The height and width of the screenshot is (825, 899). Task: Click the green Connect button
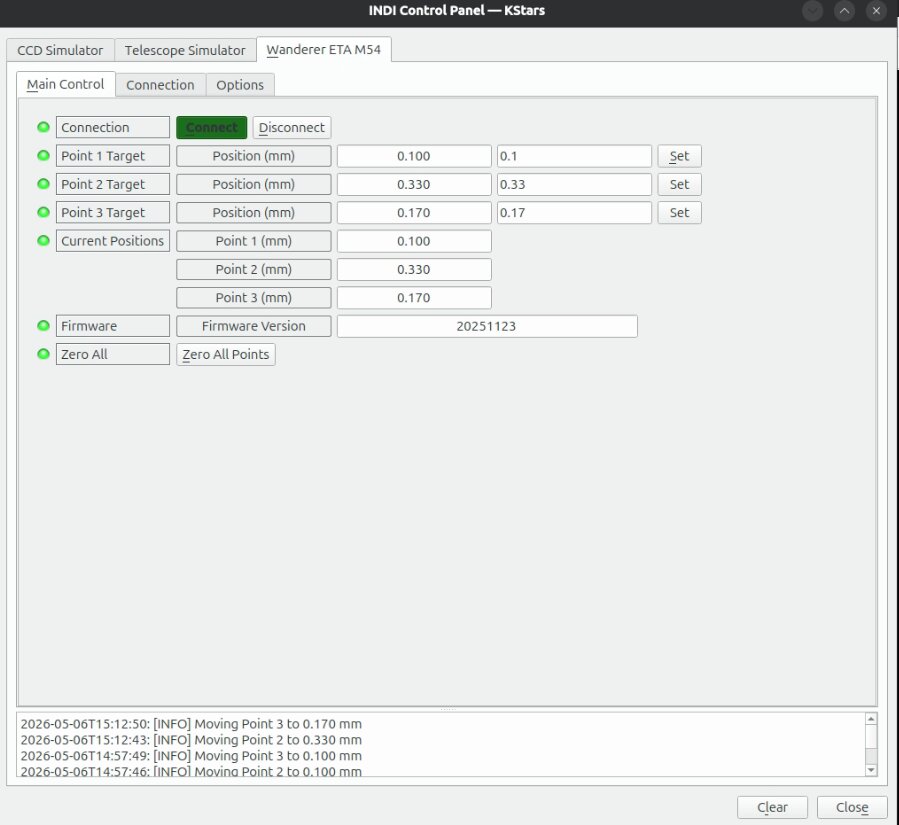pos(212,127)
